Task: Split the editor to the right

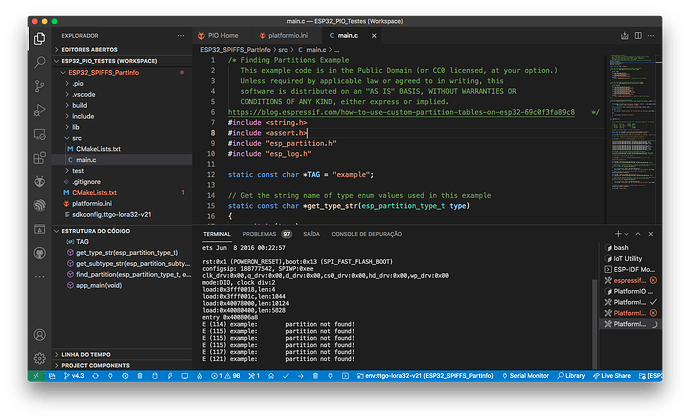Action: [638, 36]
